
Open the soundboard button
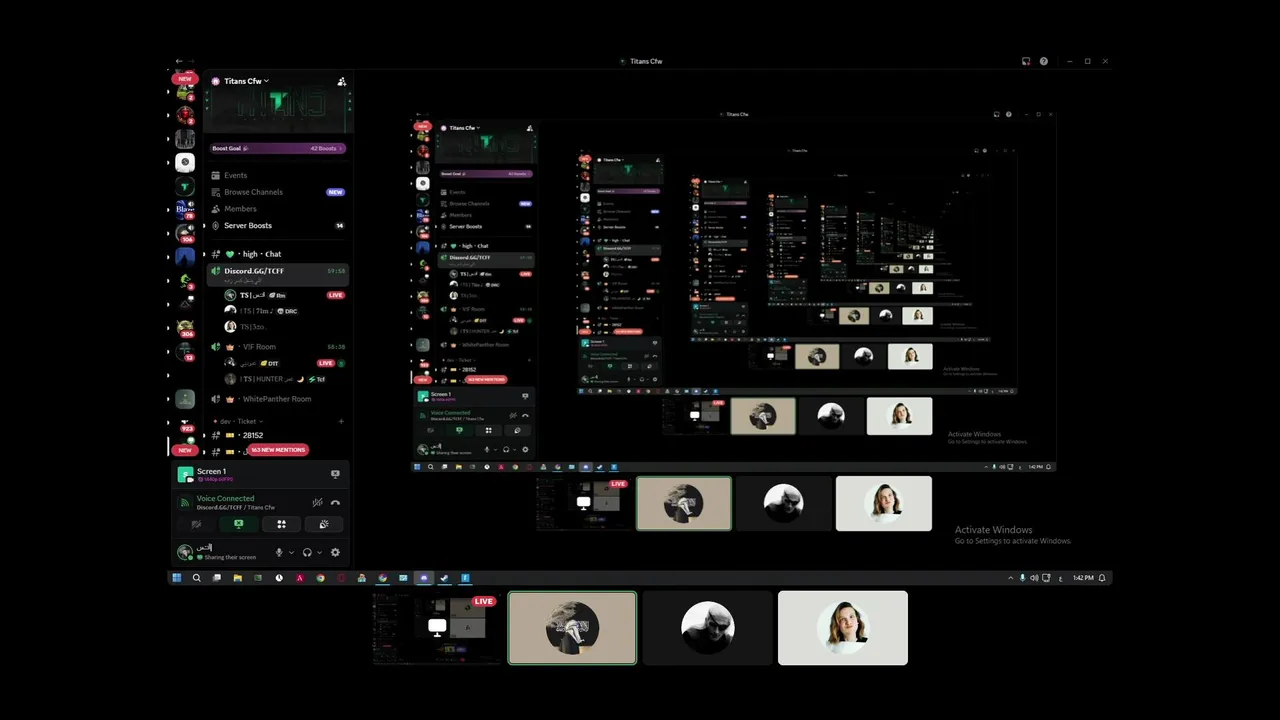point(324,524)
